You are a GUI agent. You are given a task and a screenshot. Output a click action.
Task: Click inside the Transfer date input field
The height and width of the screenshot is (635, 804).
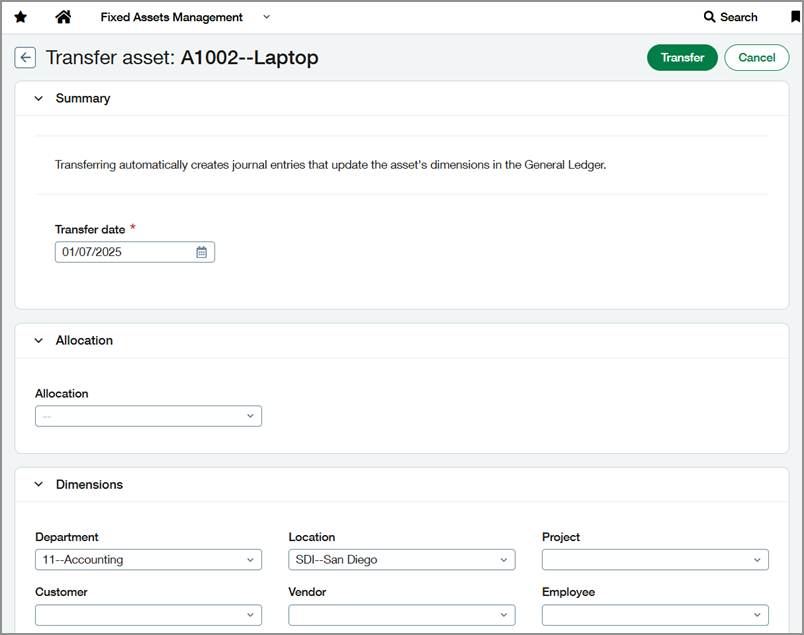tap(120, 251)
